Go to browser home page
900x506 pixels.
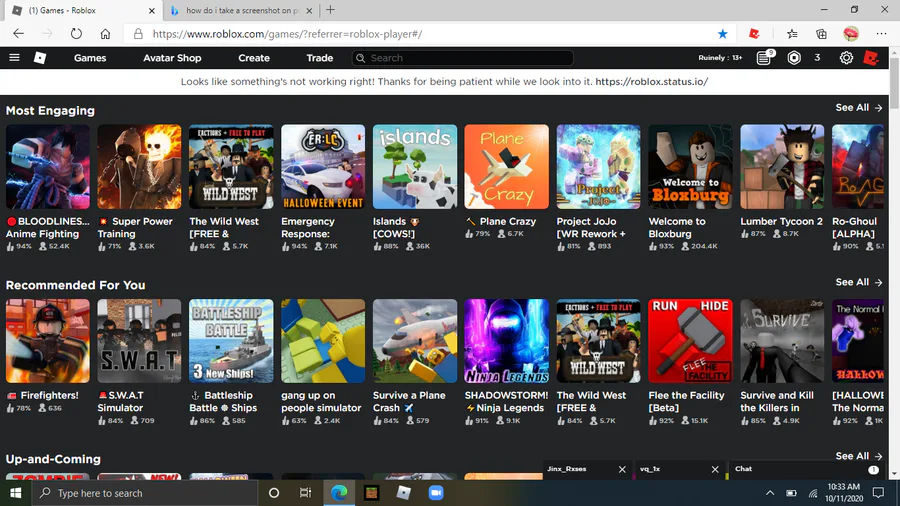[105, 34]
